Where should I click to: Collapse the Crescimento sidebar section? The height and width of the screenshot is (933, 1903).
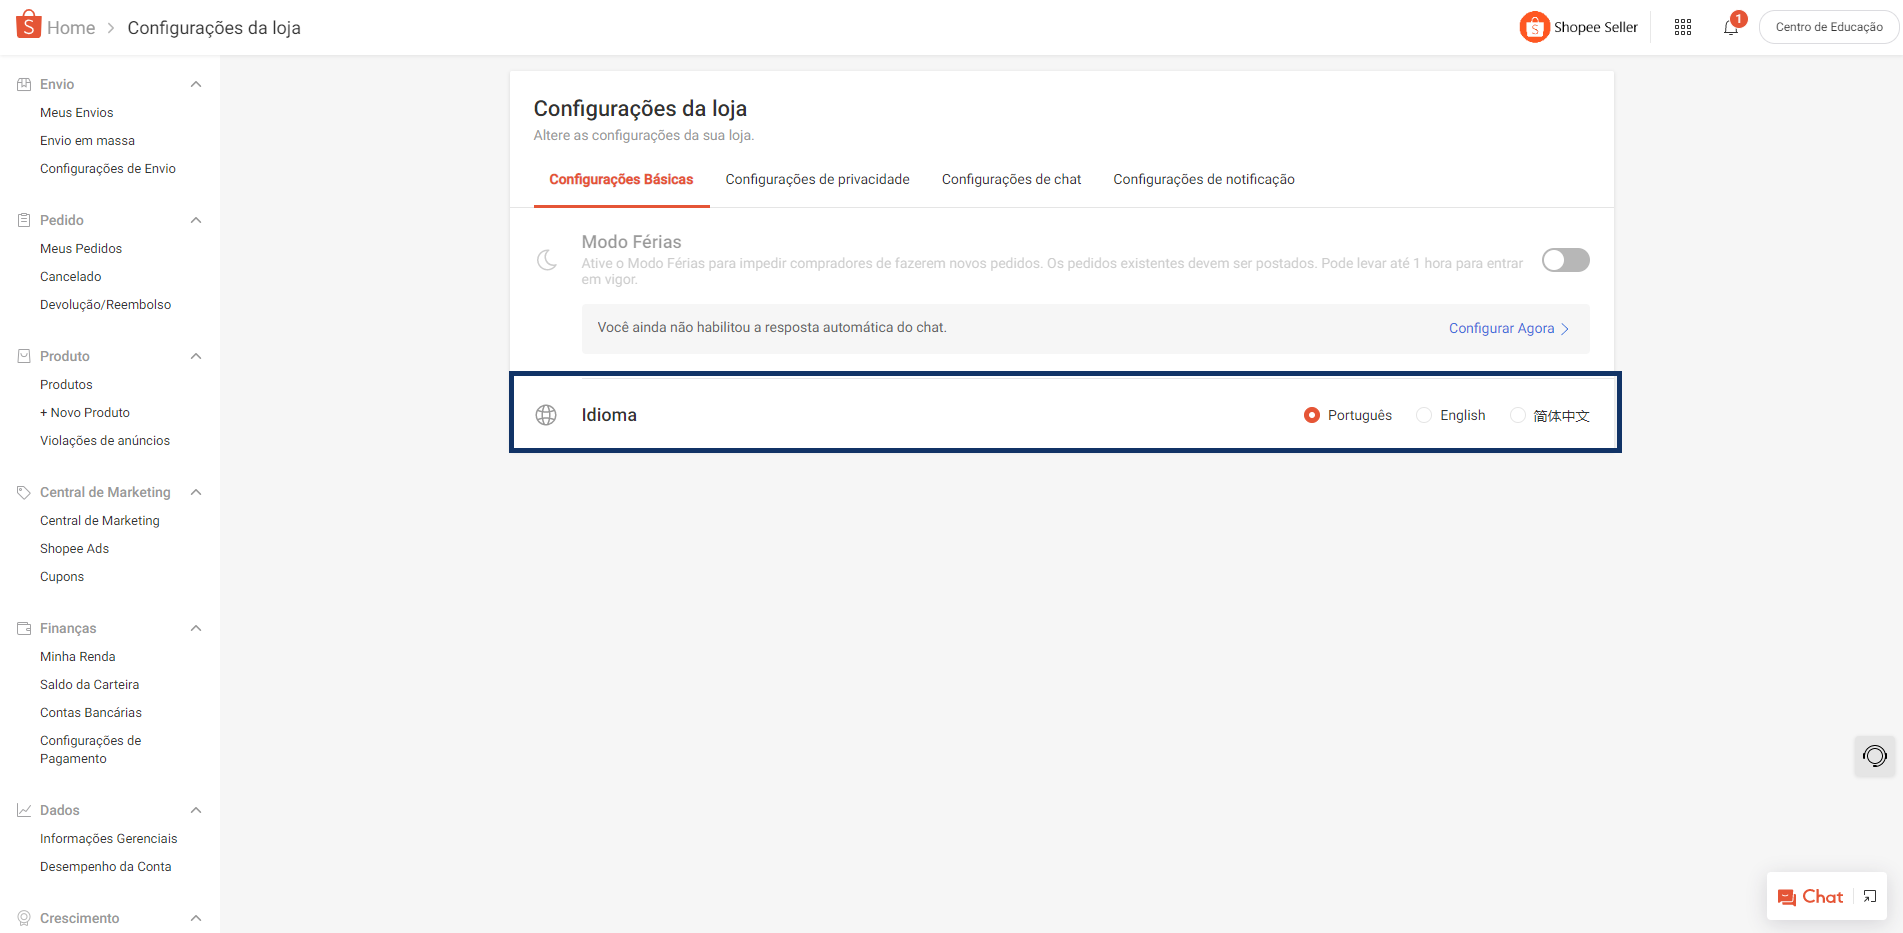coord(196,918)
